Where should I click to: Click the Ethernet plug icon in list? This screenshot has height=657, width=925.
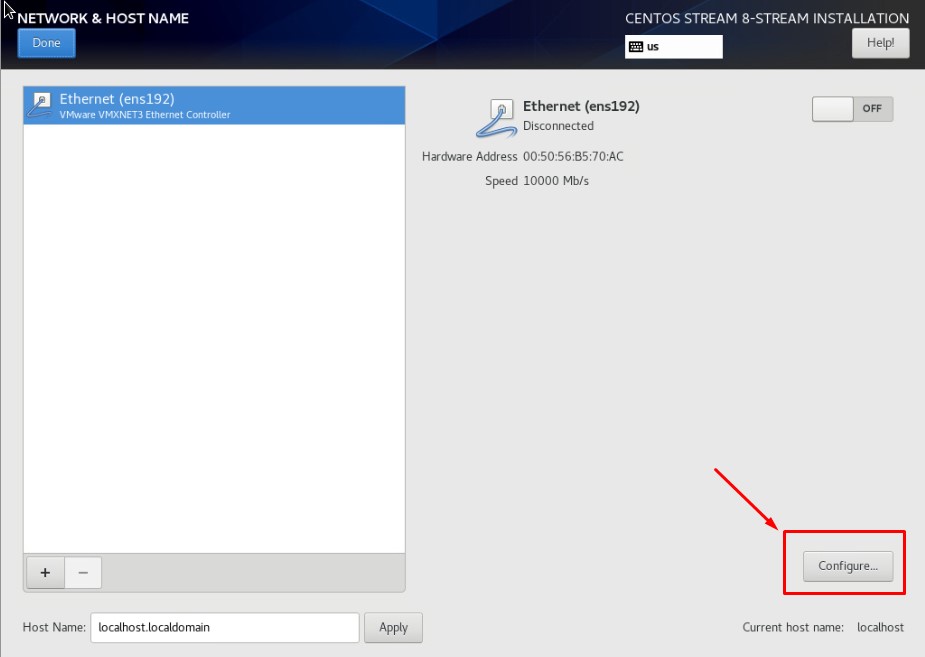point(40,104)
